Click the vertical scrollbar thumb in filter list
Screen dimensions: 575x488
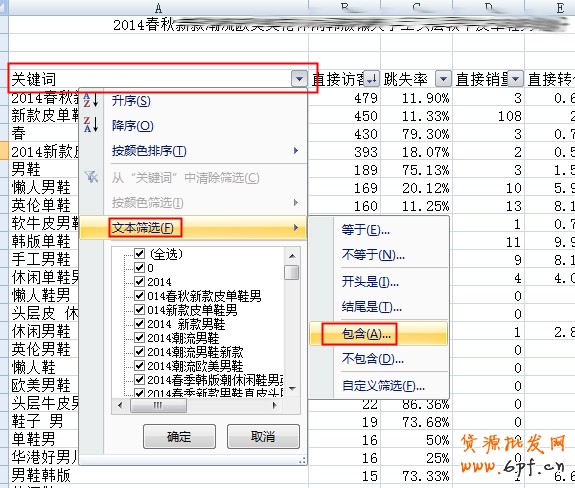click(x=292, y=272)
